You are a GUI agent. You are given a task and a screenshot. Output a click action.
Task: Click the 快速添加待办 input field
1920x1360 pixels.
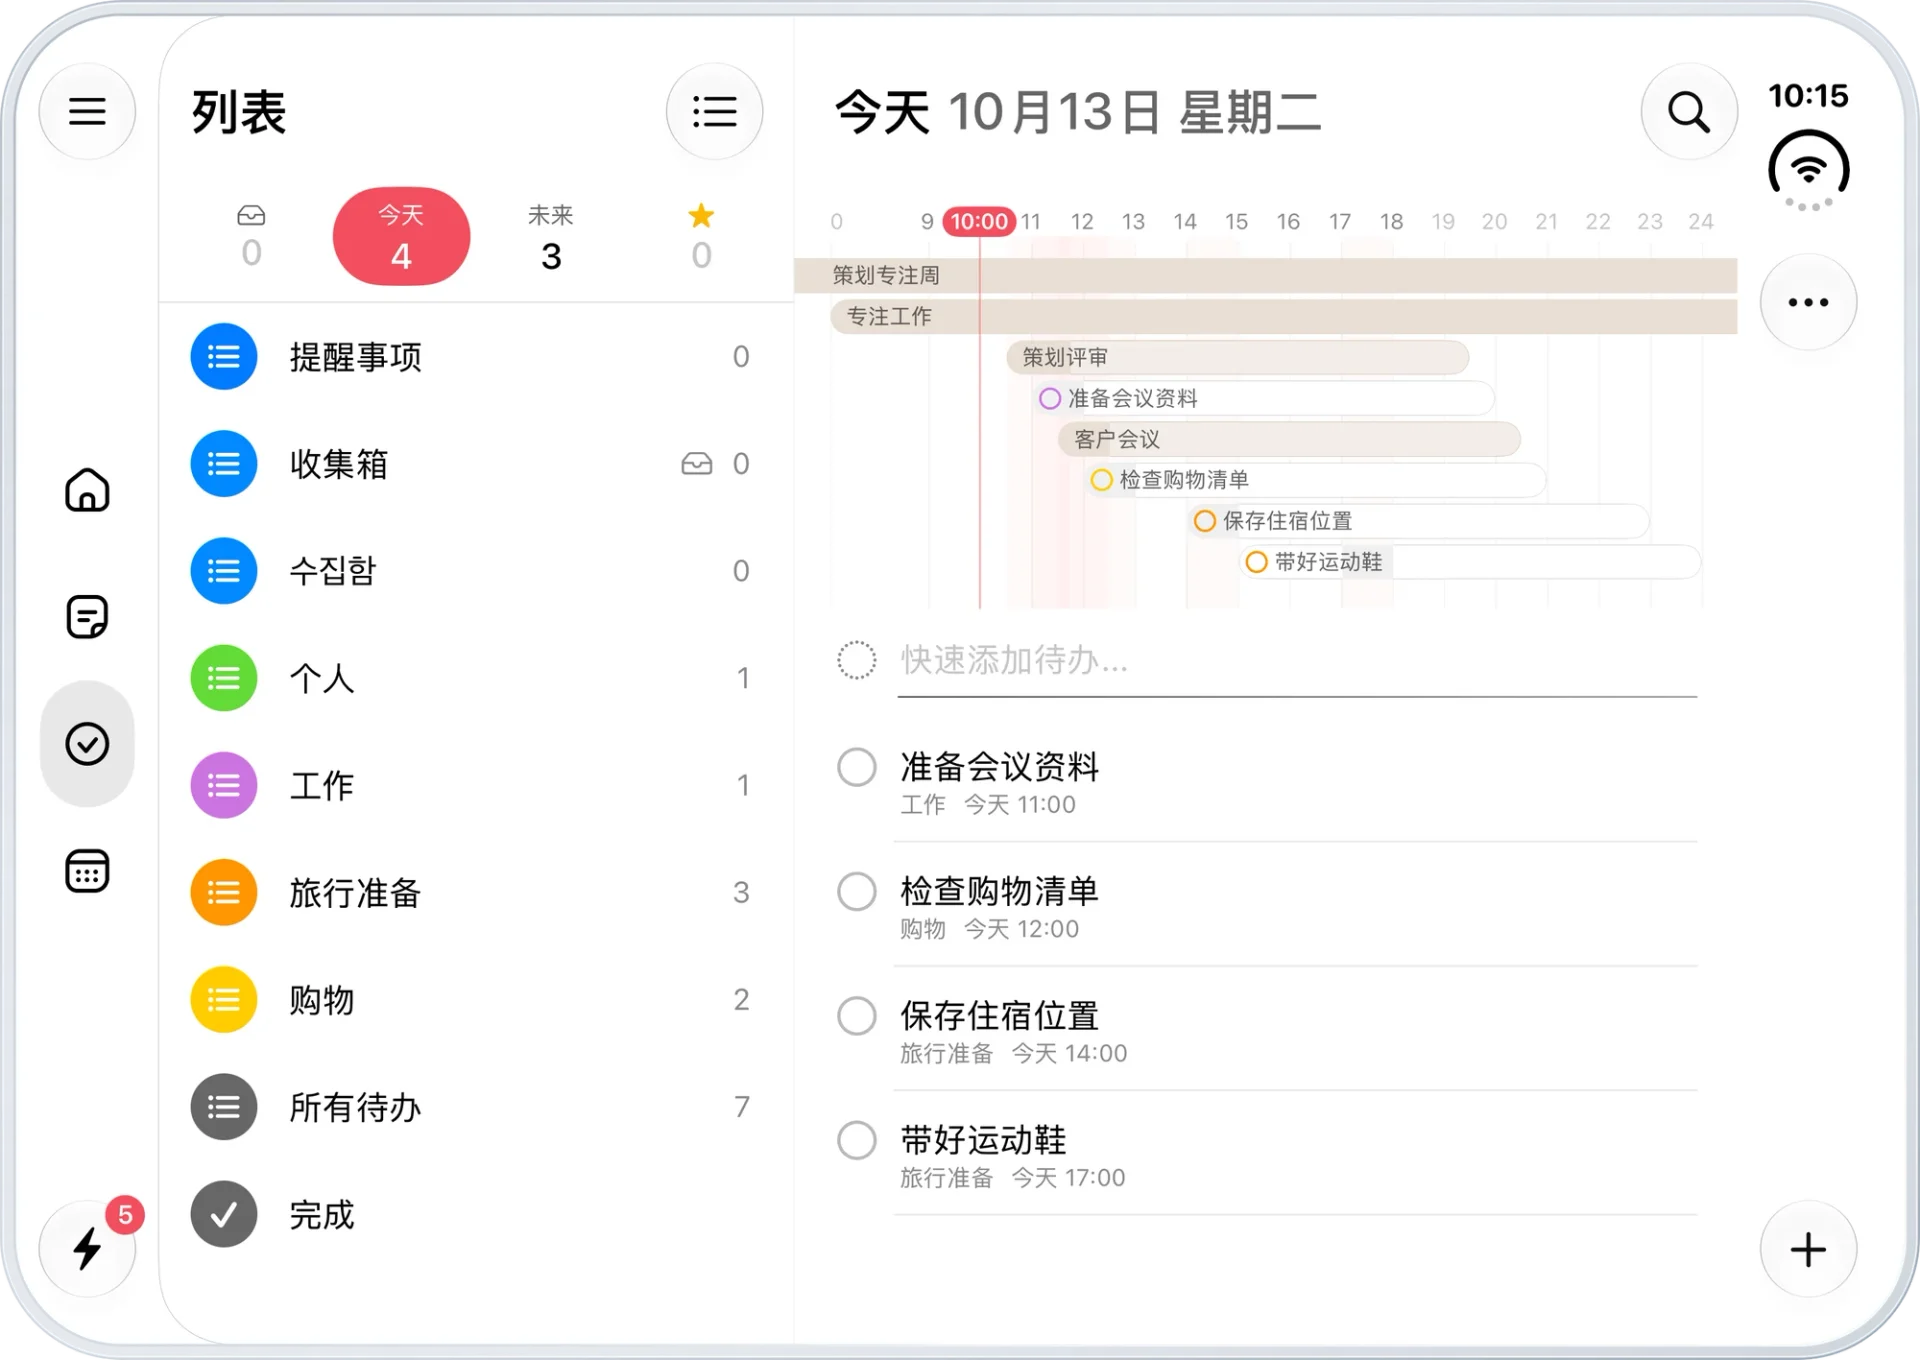[1297, 660]
